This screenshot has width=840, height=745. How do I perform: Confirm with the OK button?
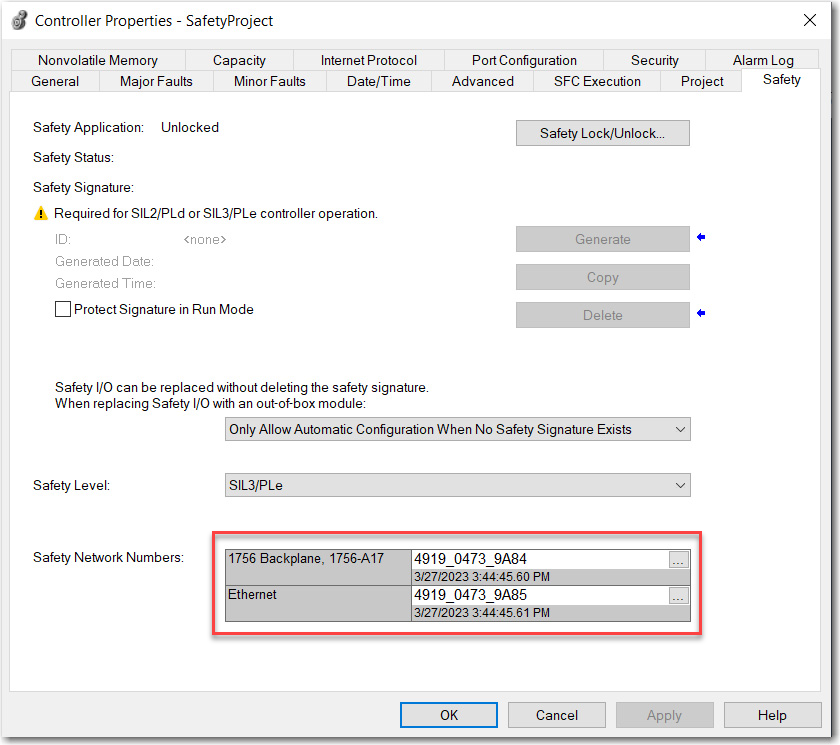click(448, 715)
